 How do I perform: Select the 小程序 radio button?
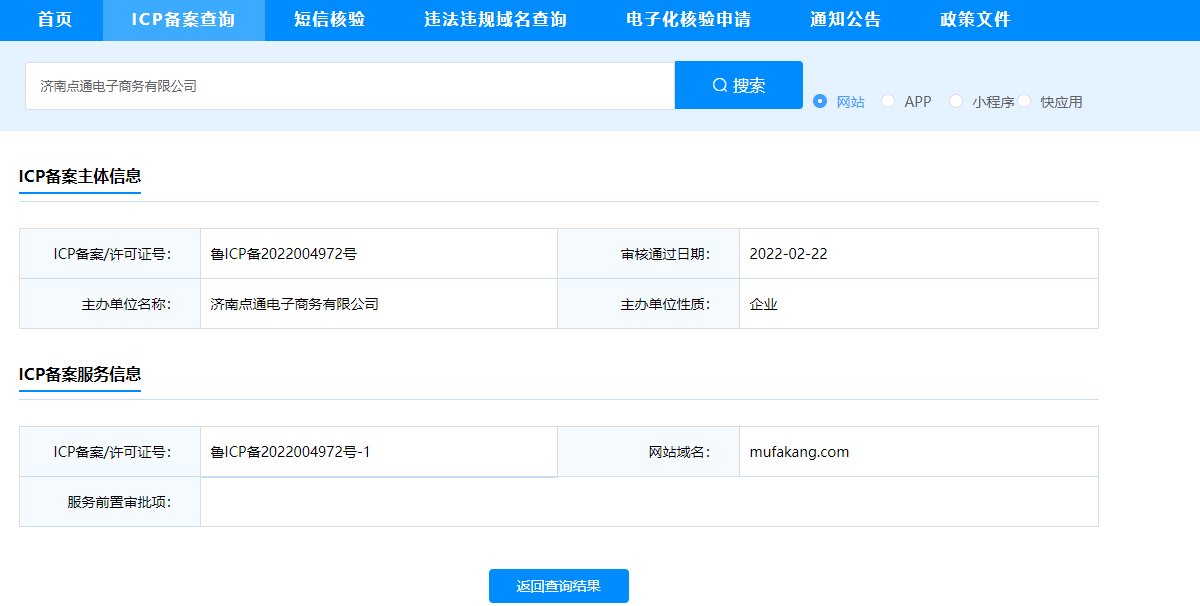point(956,101)
